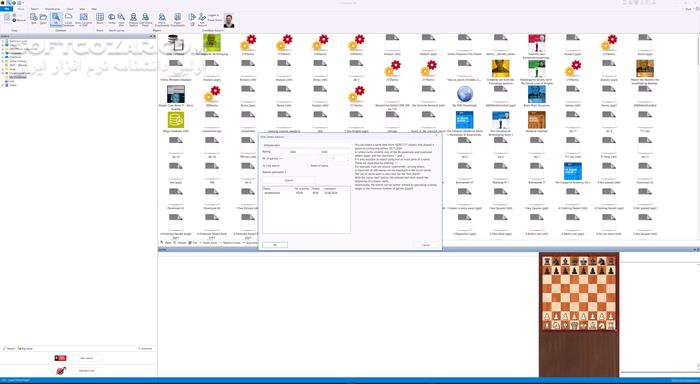
Task: Click the Cloud Databases ribbon icon
Action: pyautogui.click(x=68, y=20)
